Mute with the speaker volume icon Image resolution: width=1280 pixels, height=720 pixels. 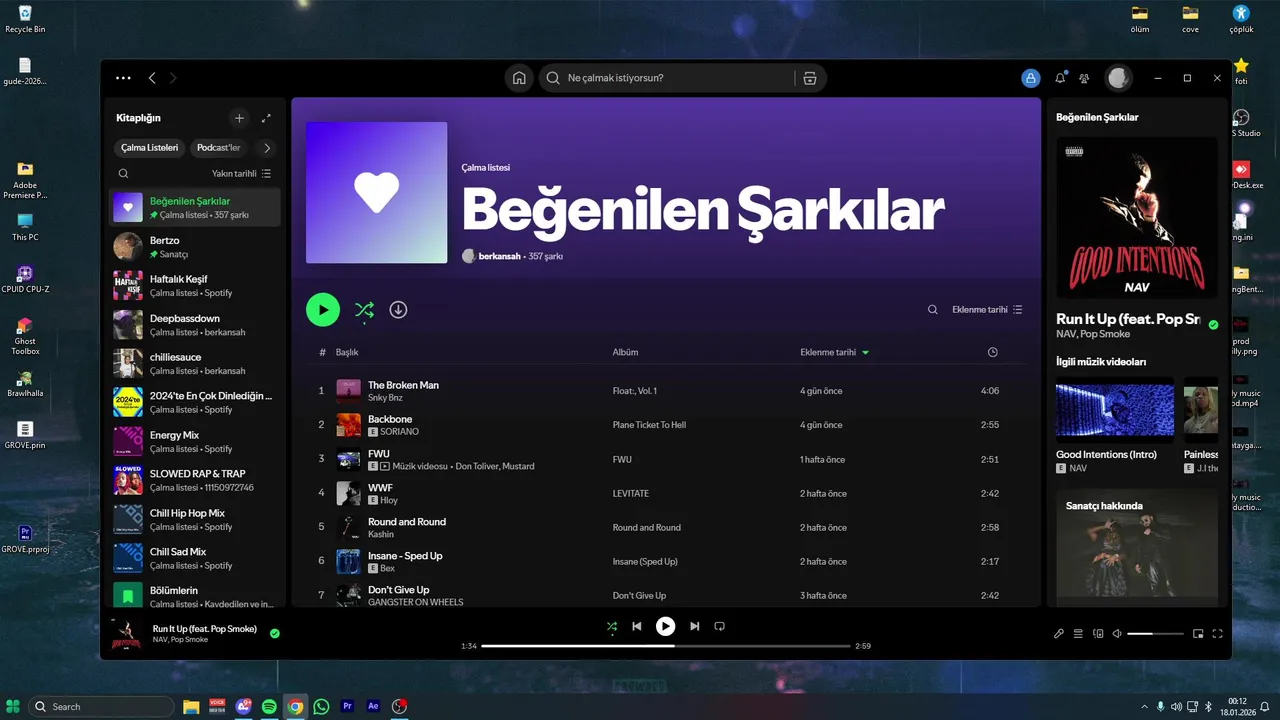[x=1117, y=633]
